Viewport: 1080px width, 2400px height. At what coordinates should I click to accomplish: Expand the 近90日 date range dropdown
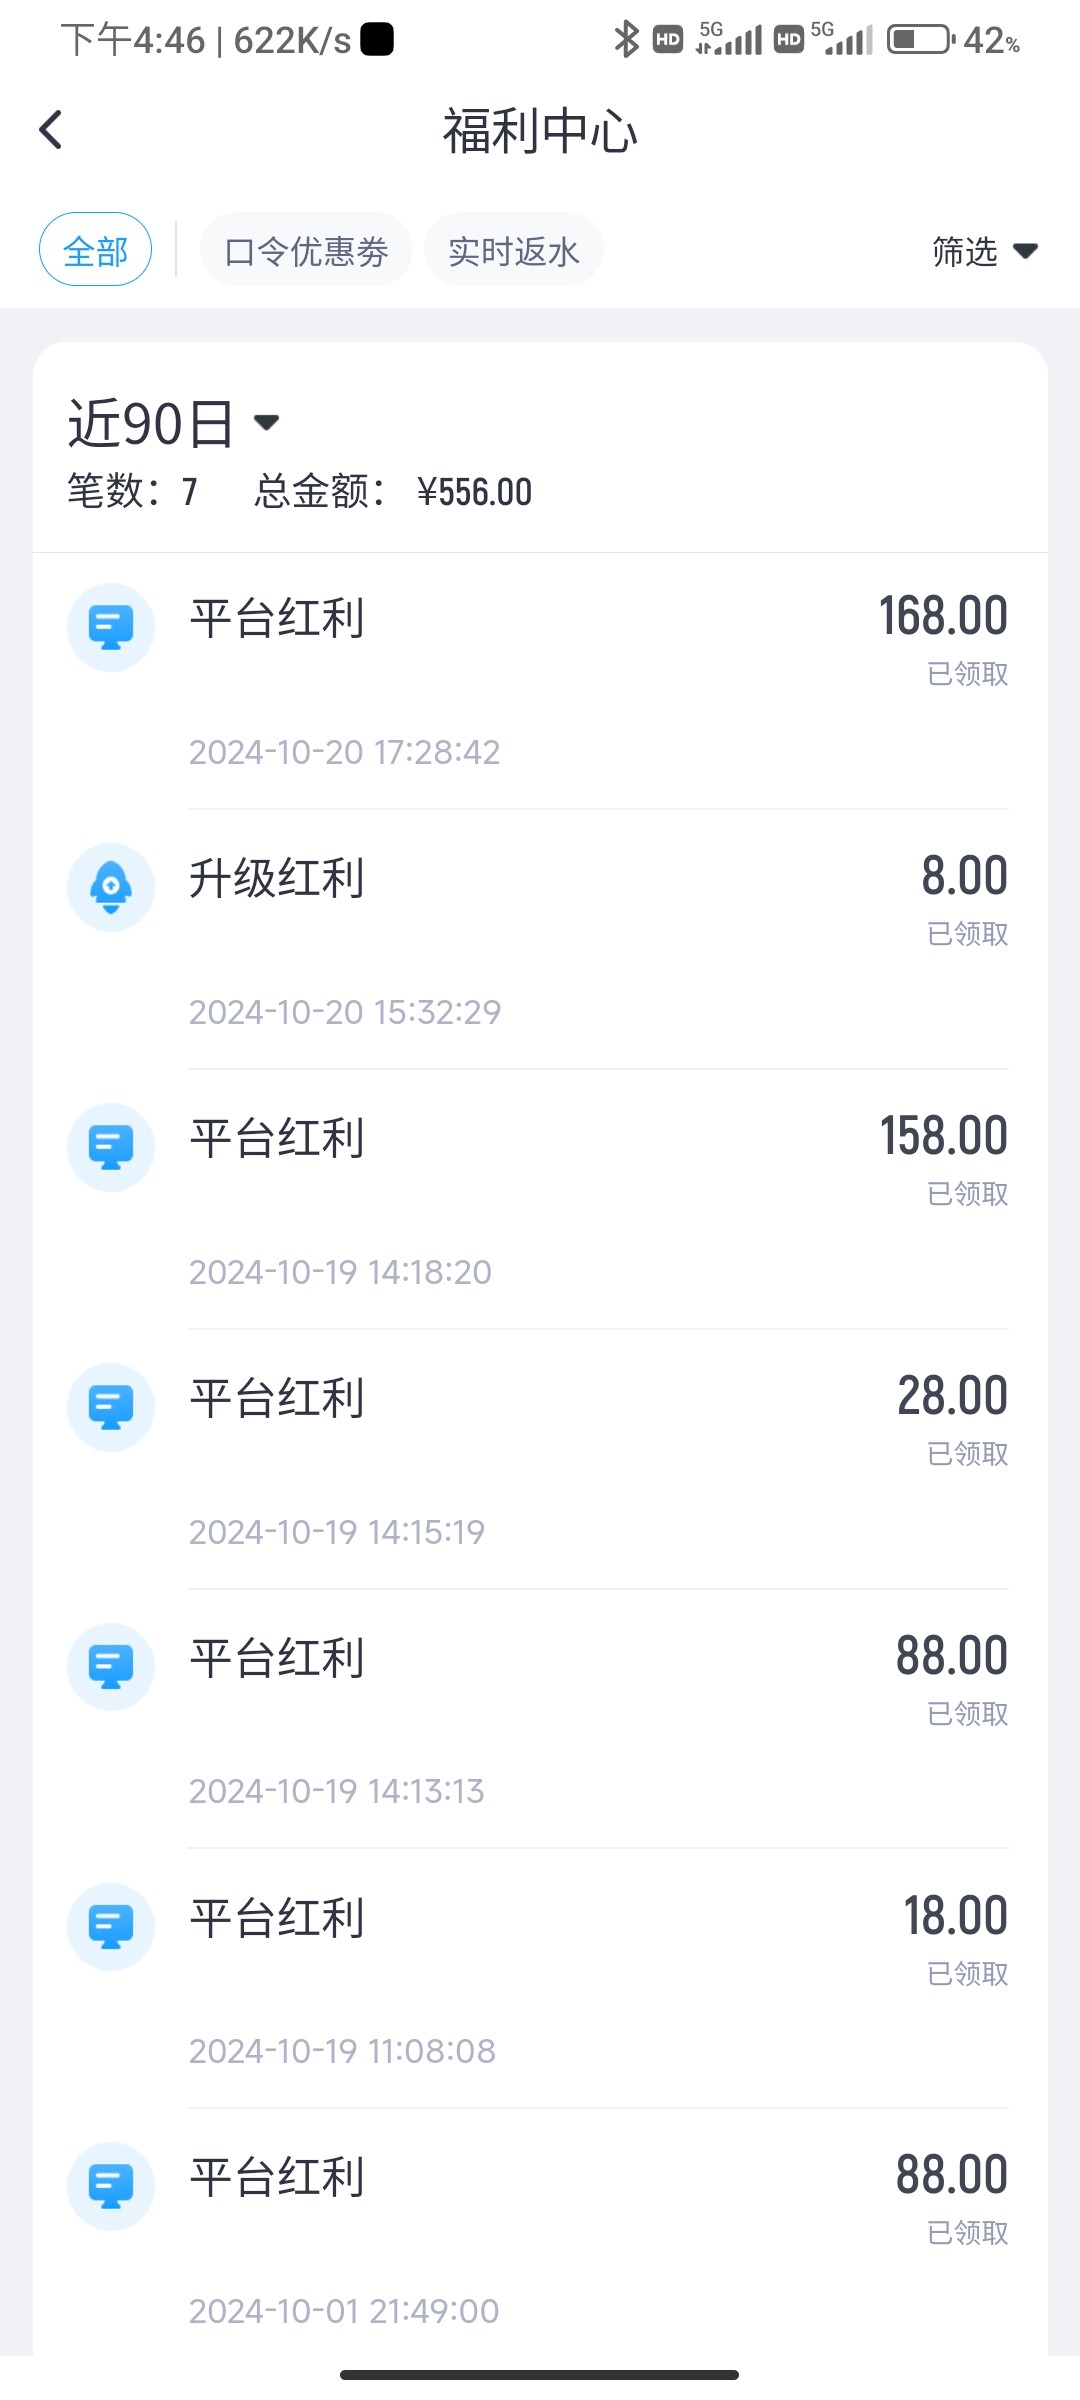pos(173,423)
